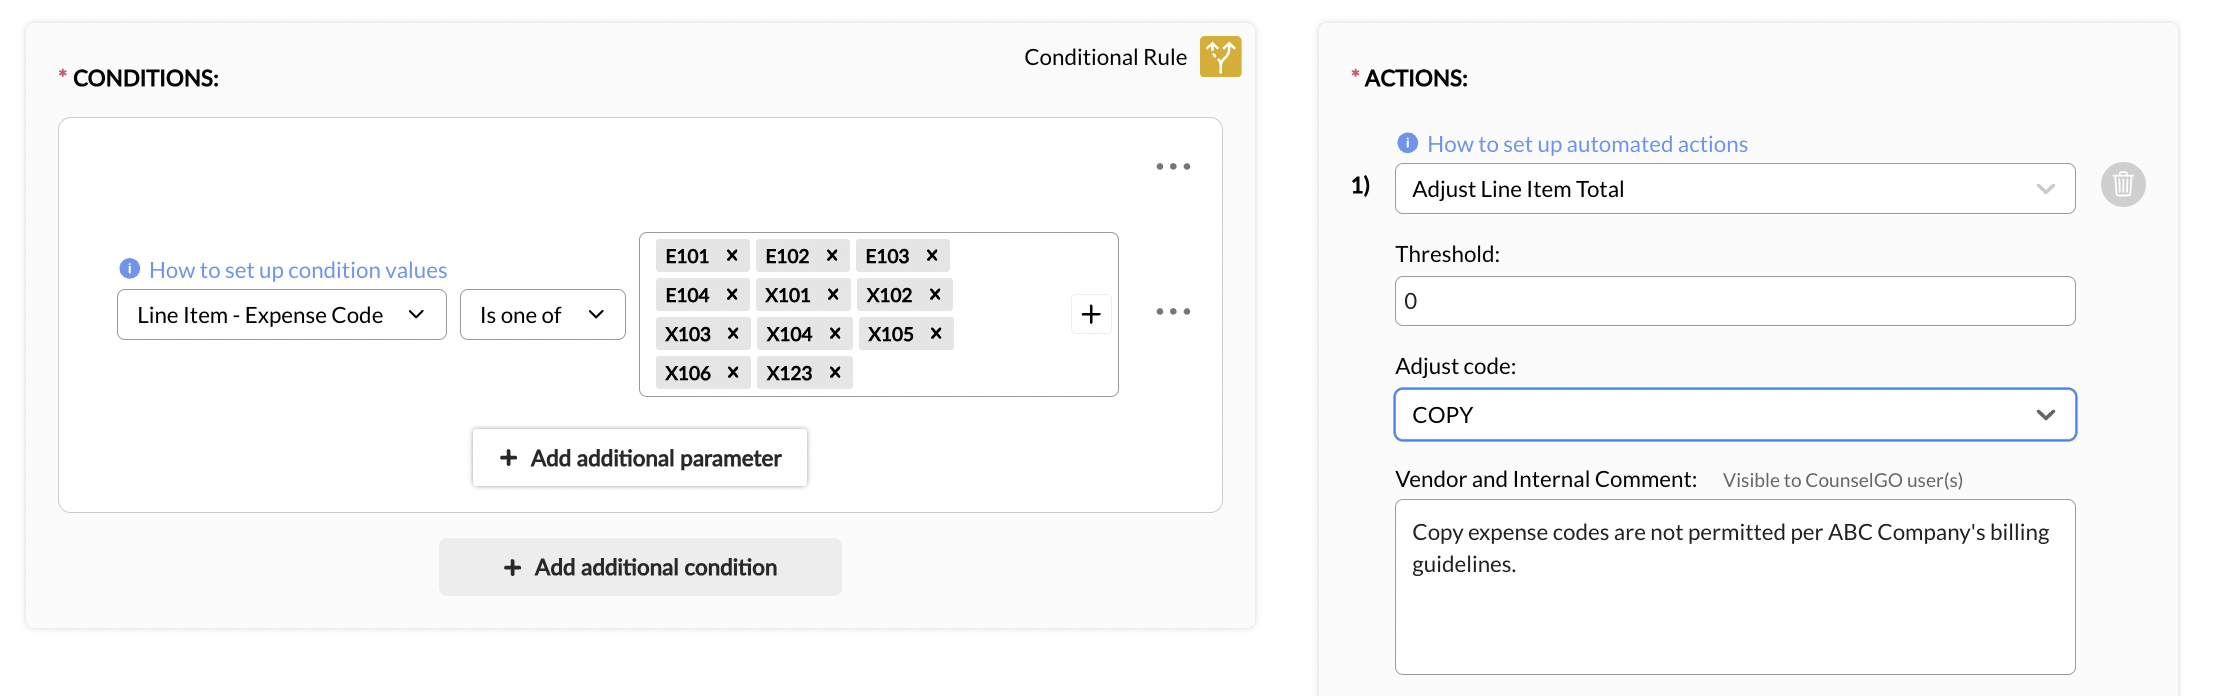The image size is (2215, 696).
Task: Remove the E103 expense code tag
Action: (x=932, y=256)
